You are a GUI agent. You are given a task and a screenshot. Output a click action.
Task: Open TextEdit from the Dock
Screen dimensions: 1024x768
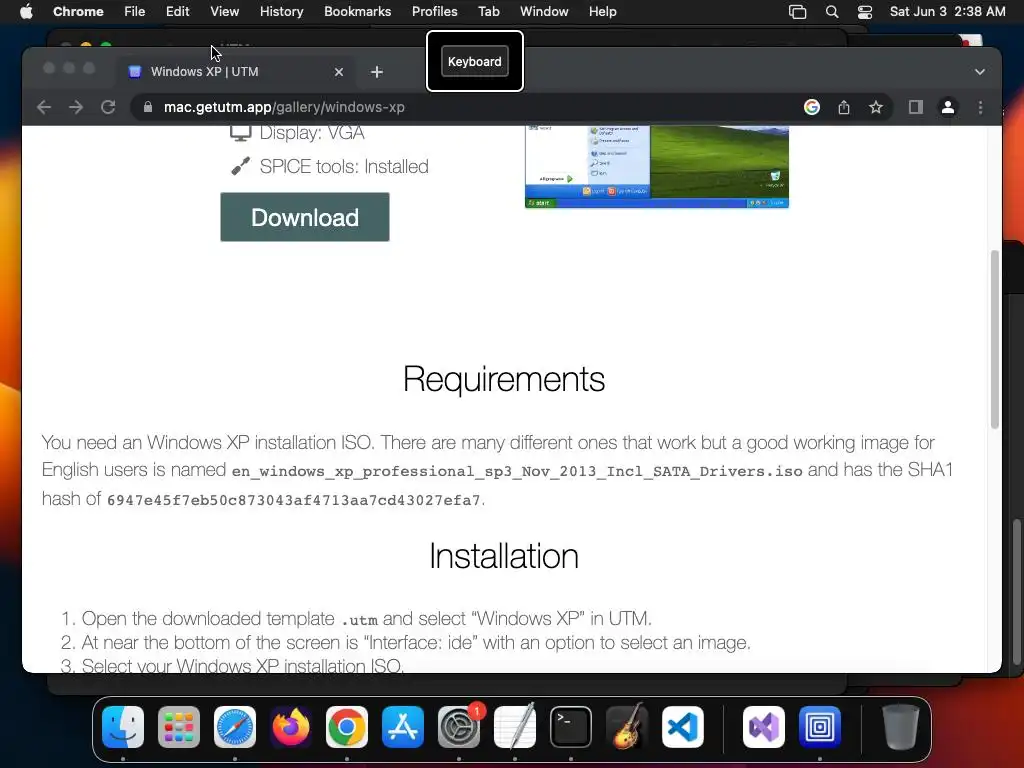(515, 727)
